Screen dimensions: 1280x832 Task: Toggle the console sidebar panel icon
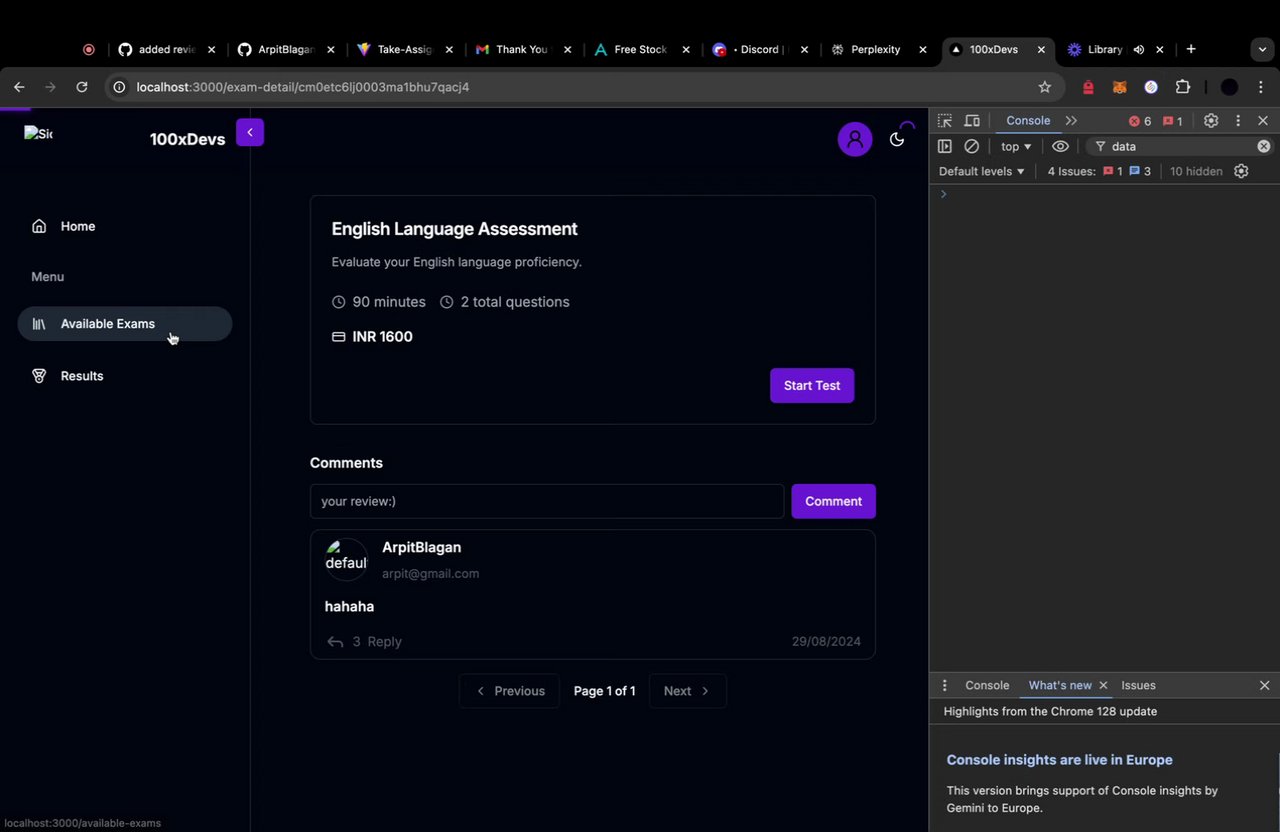944,146
